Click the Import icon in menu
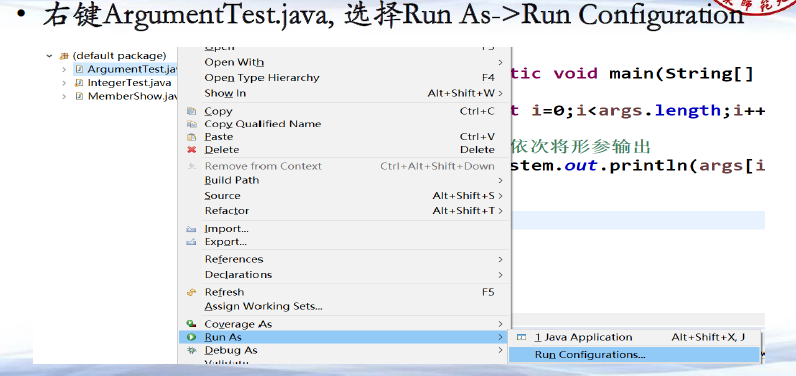796x376 pixels. 191,229
